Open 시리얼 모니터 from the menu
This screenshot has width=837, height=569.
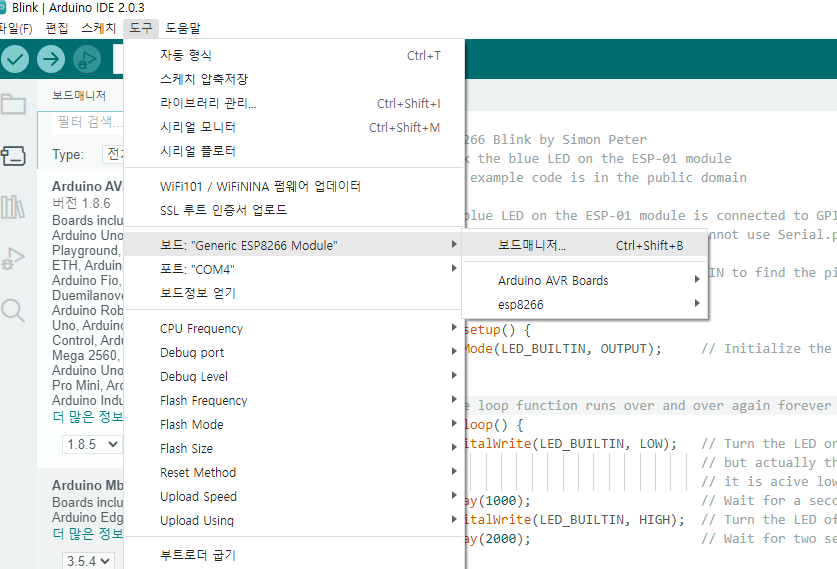coord(294,127)
